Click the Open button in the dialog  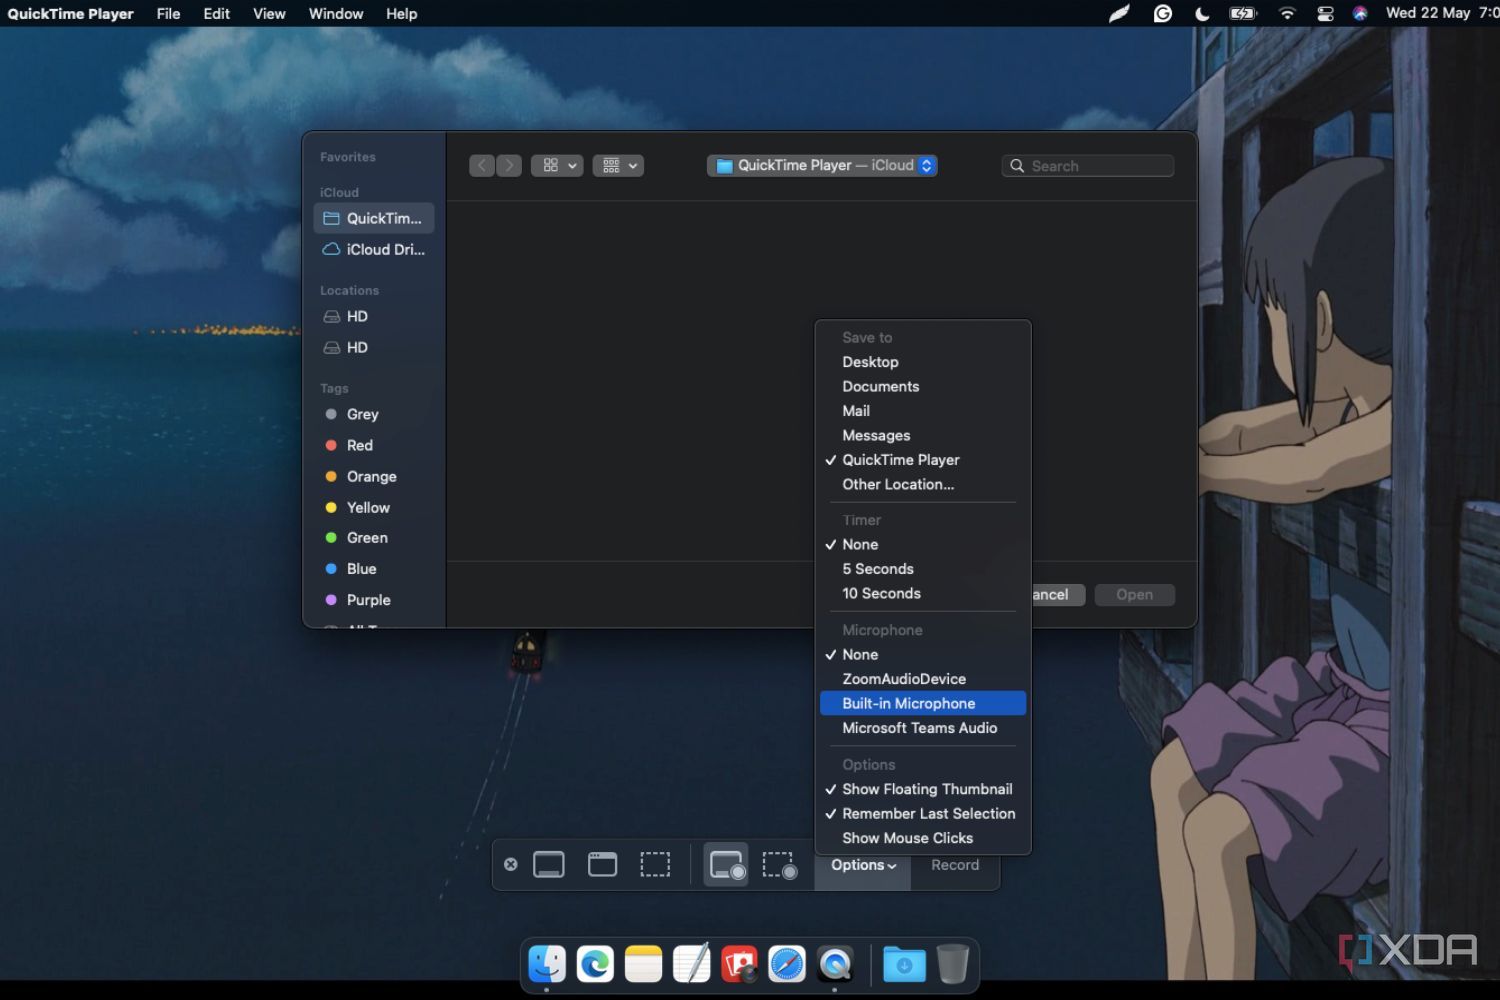(x=1134, y=594)
